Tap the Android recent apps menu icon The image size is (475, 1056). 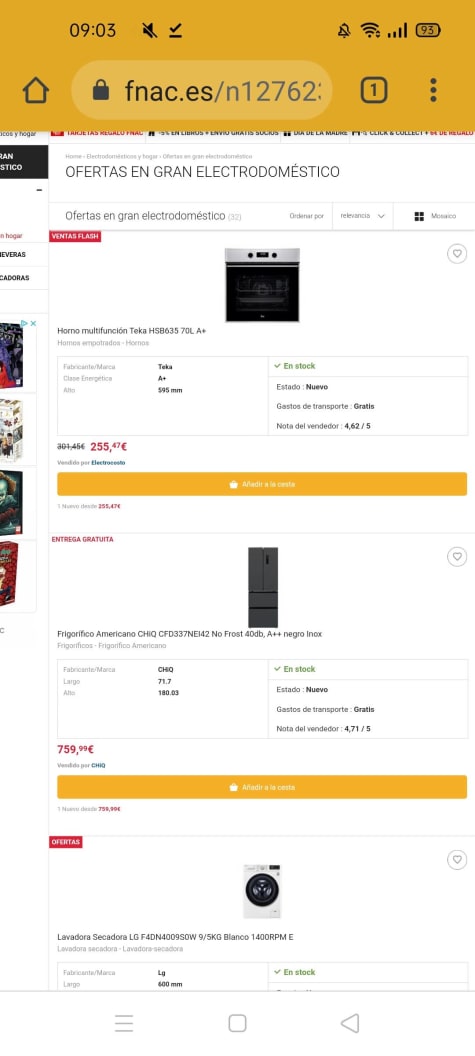(x=124, y=1023)
